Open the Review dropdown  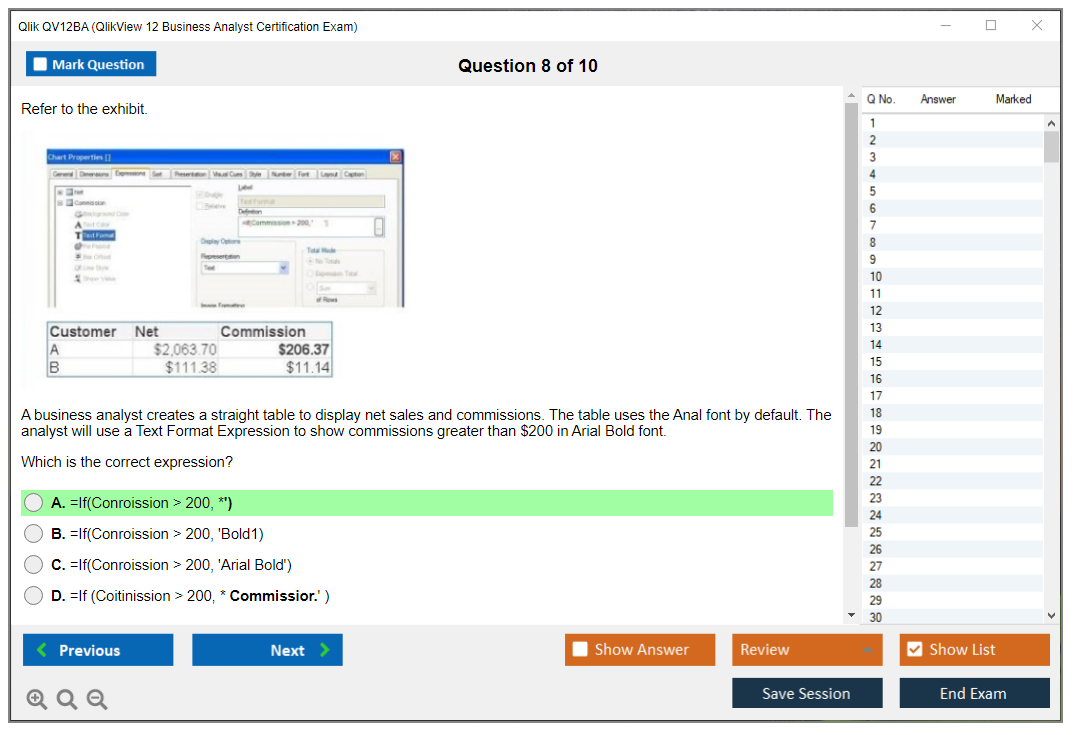[807, 650]
